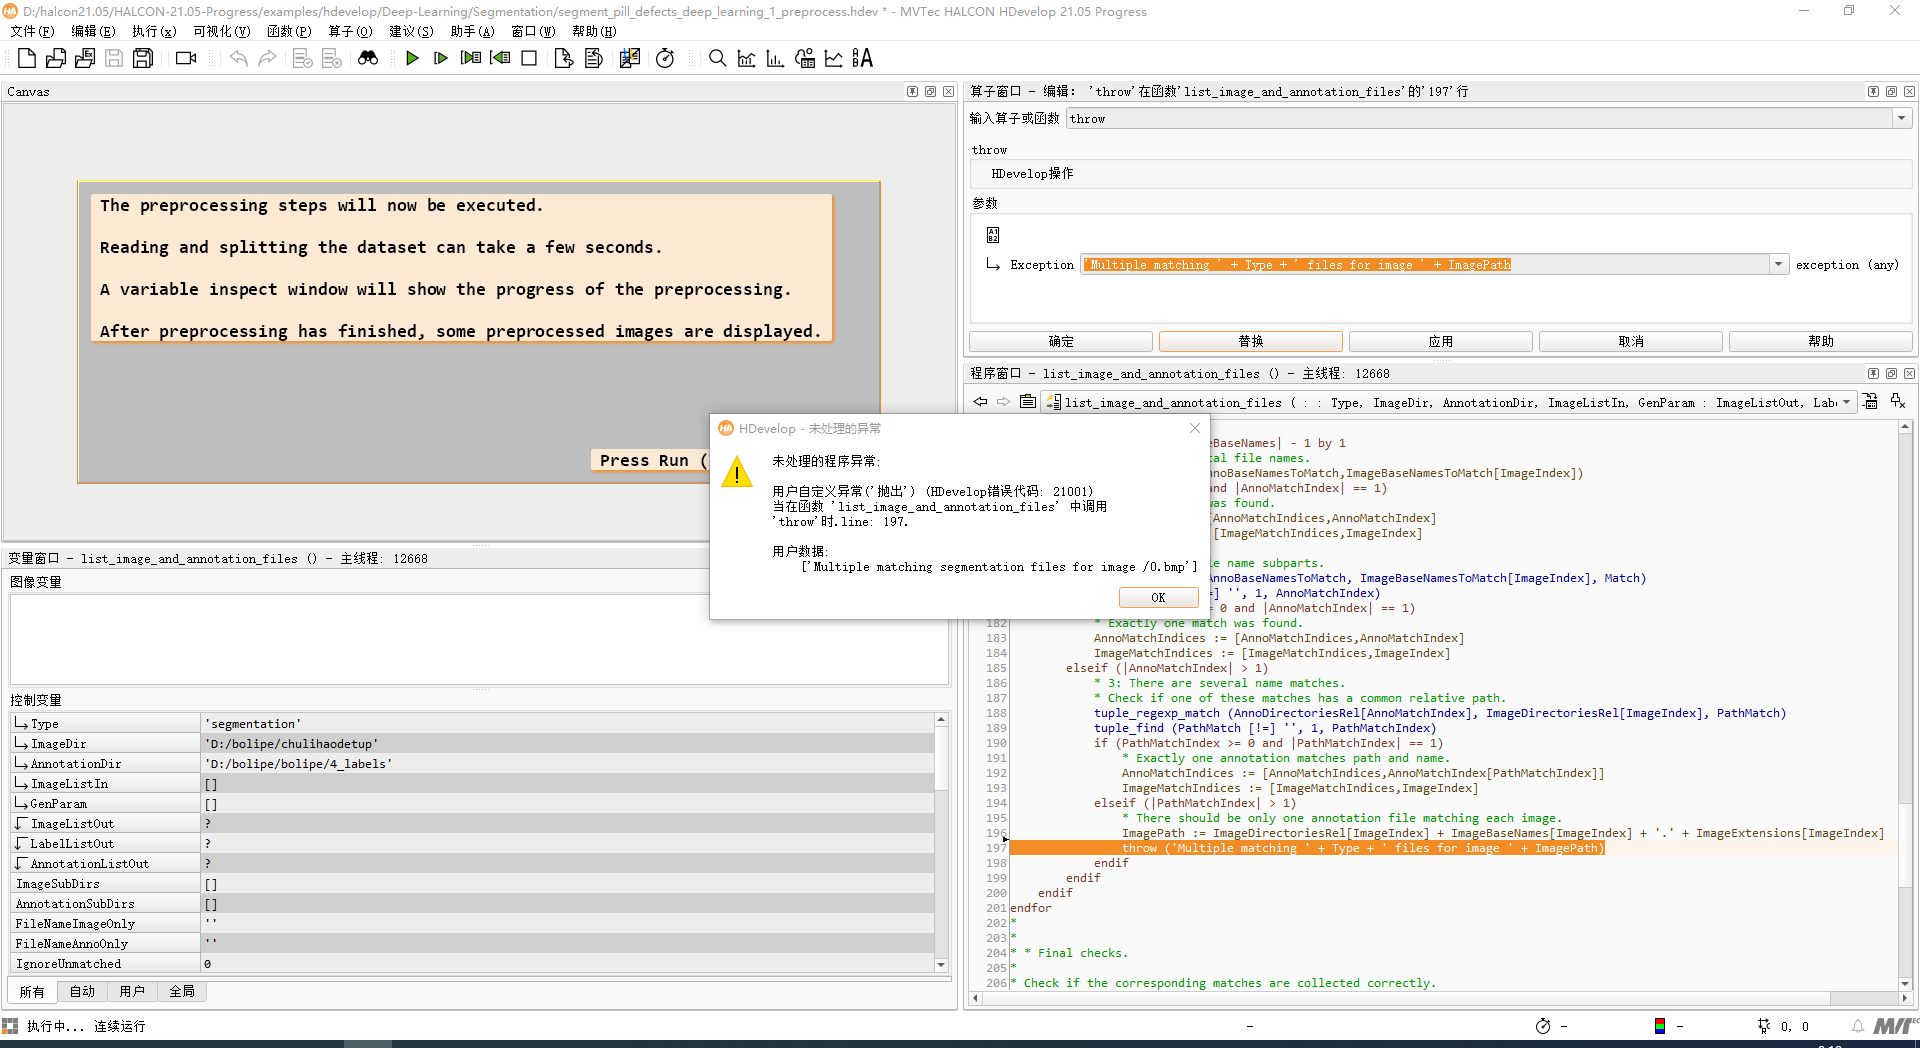Reset program execution icon in toolbar
This screenshot has height=1048, width=1920.
[x=629, y=58]
